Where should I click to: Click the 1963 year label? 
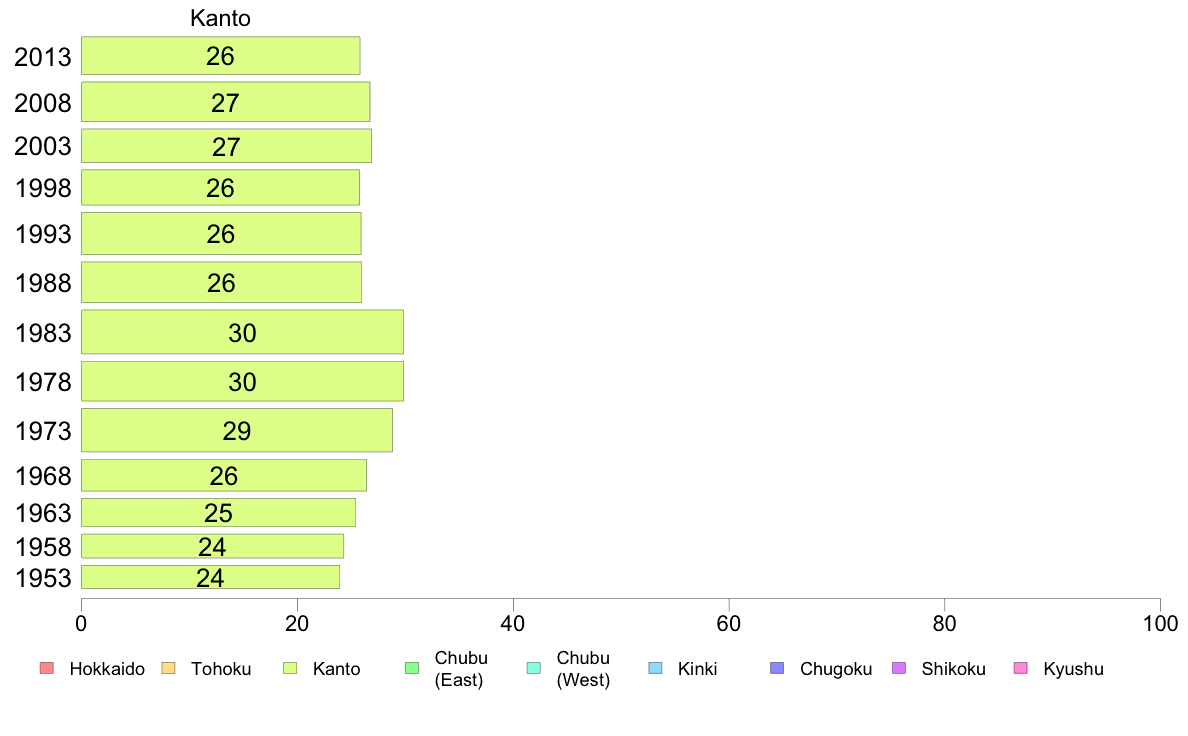pyautogui.click(x=43, y=513)
